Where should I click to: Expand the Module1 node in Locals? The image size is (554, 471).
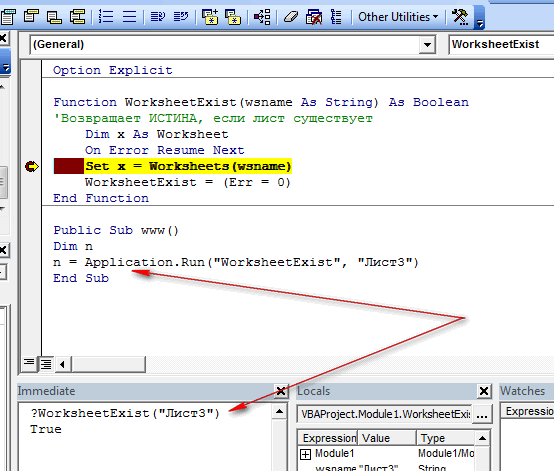click(x=305, y=454)
